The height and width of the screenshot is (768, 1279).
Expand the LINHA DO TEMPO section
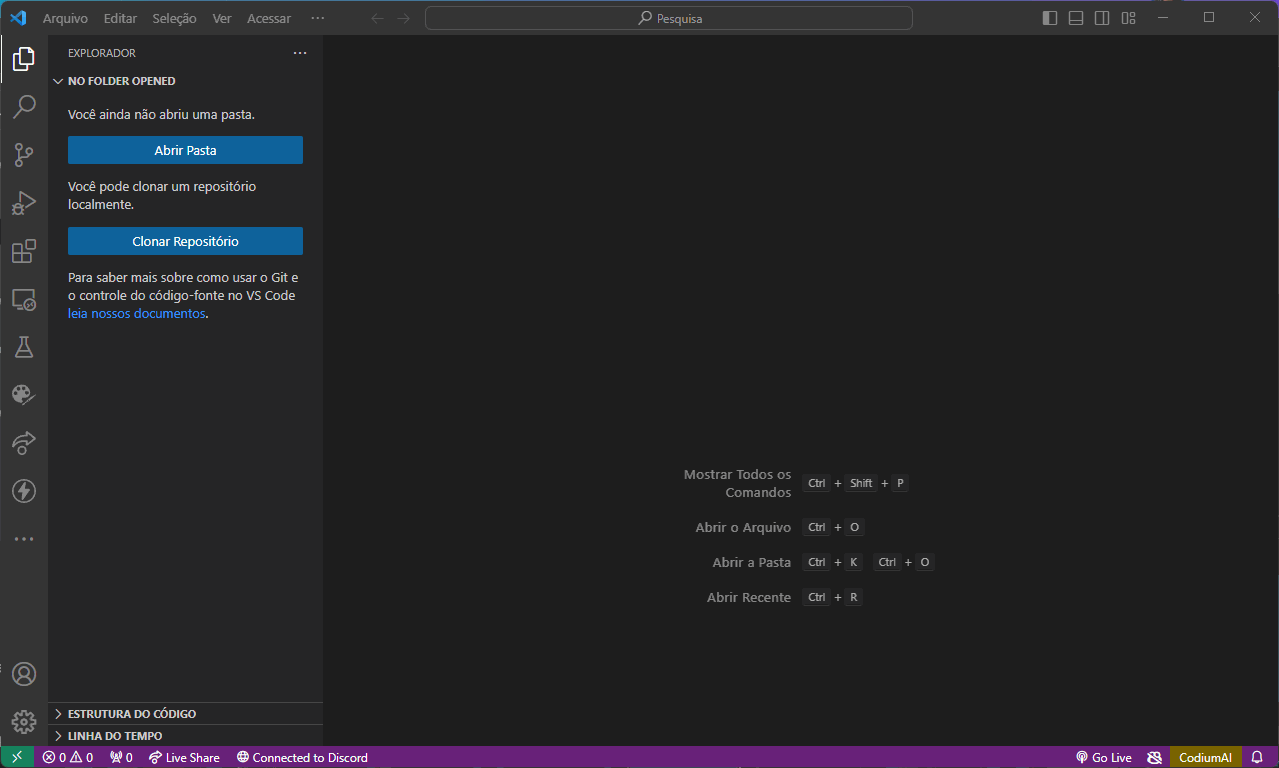114,736
